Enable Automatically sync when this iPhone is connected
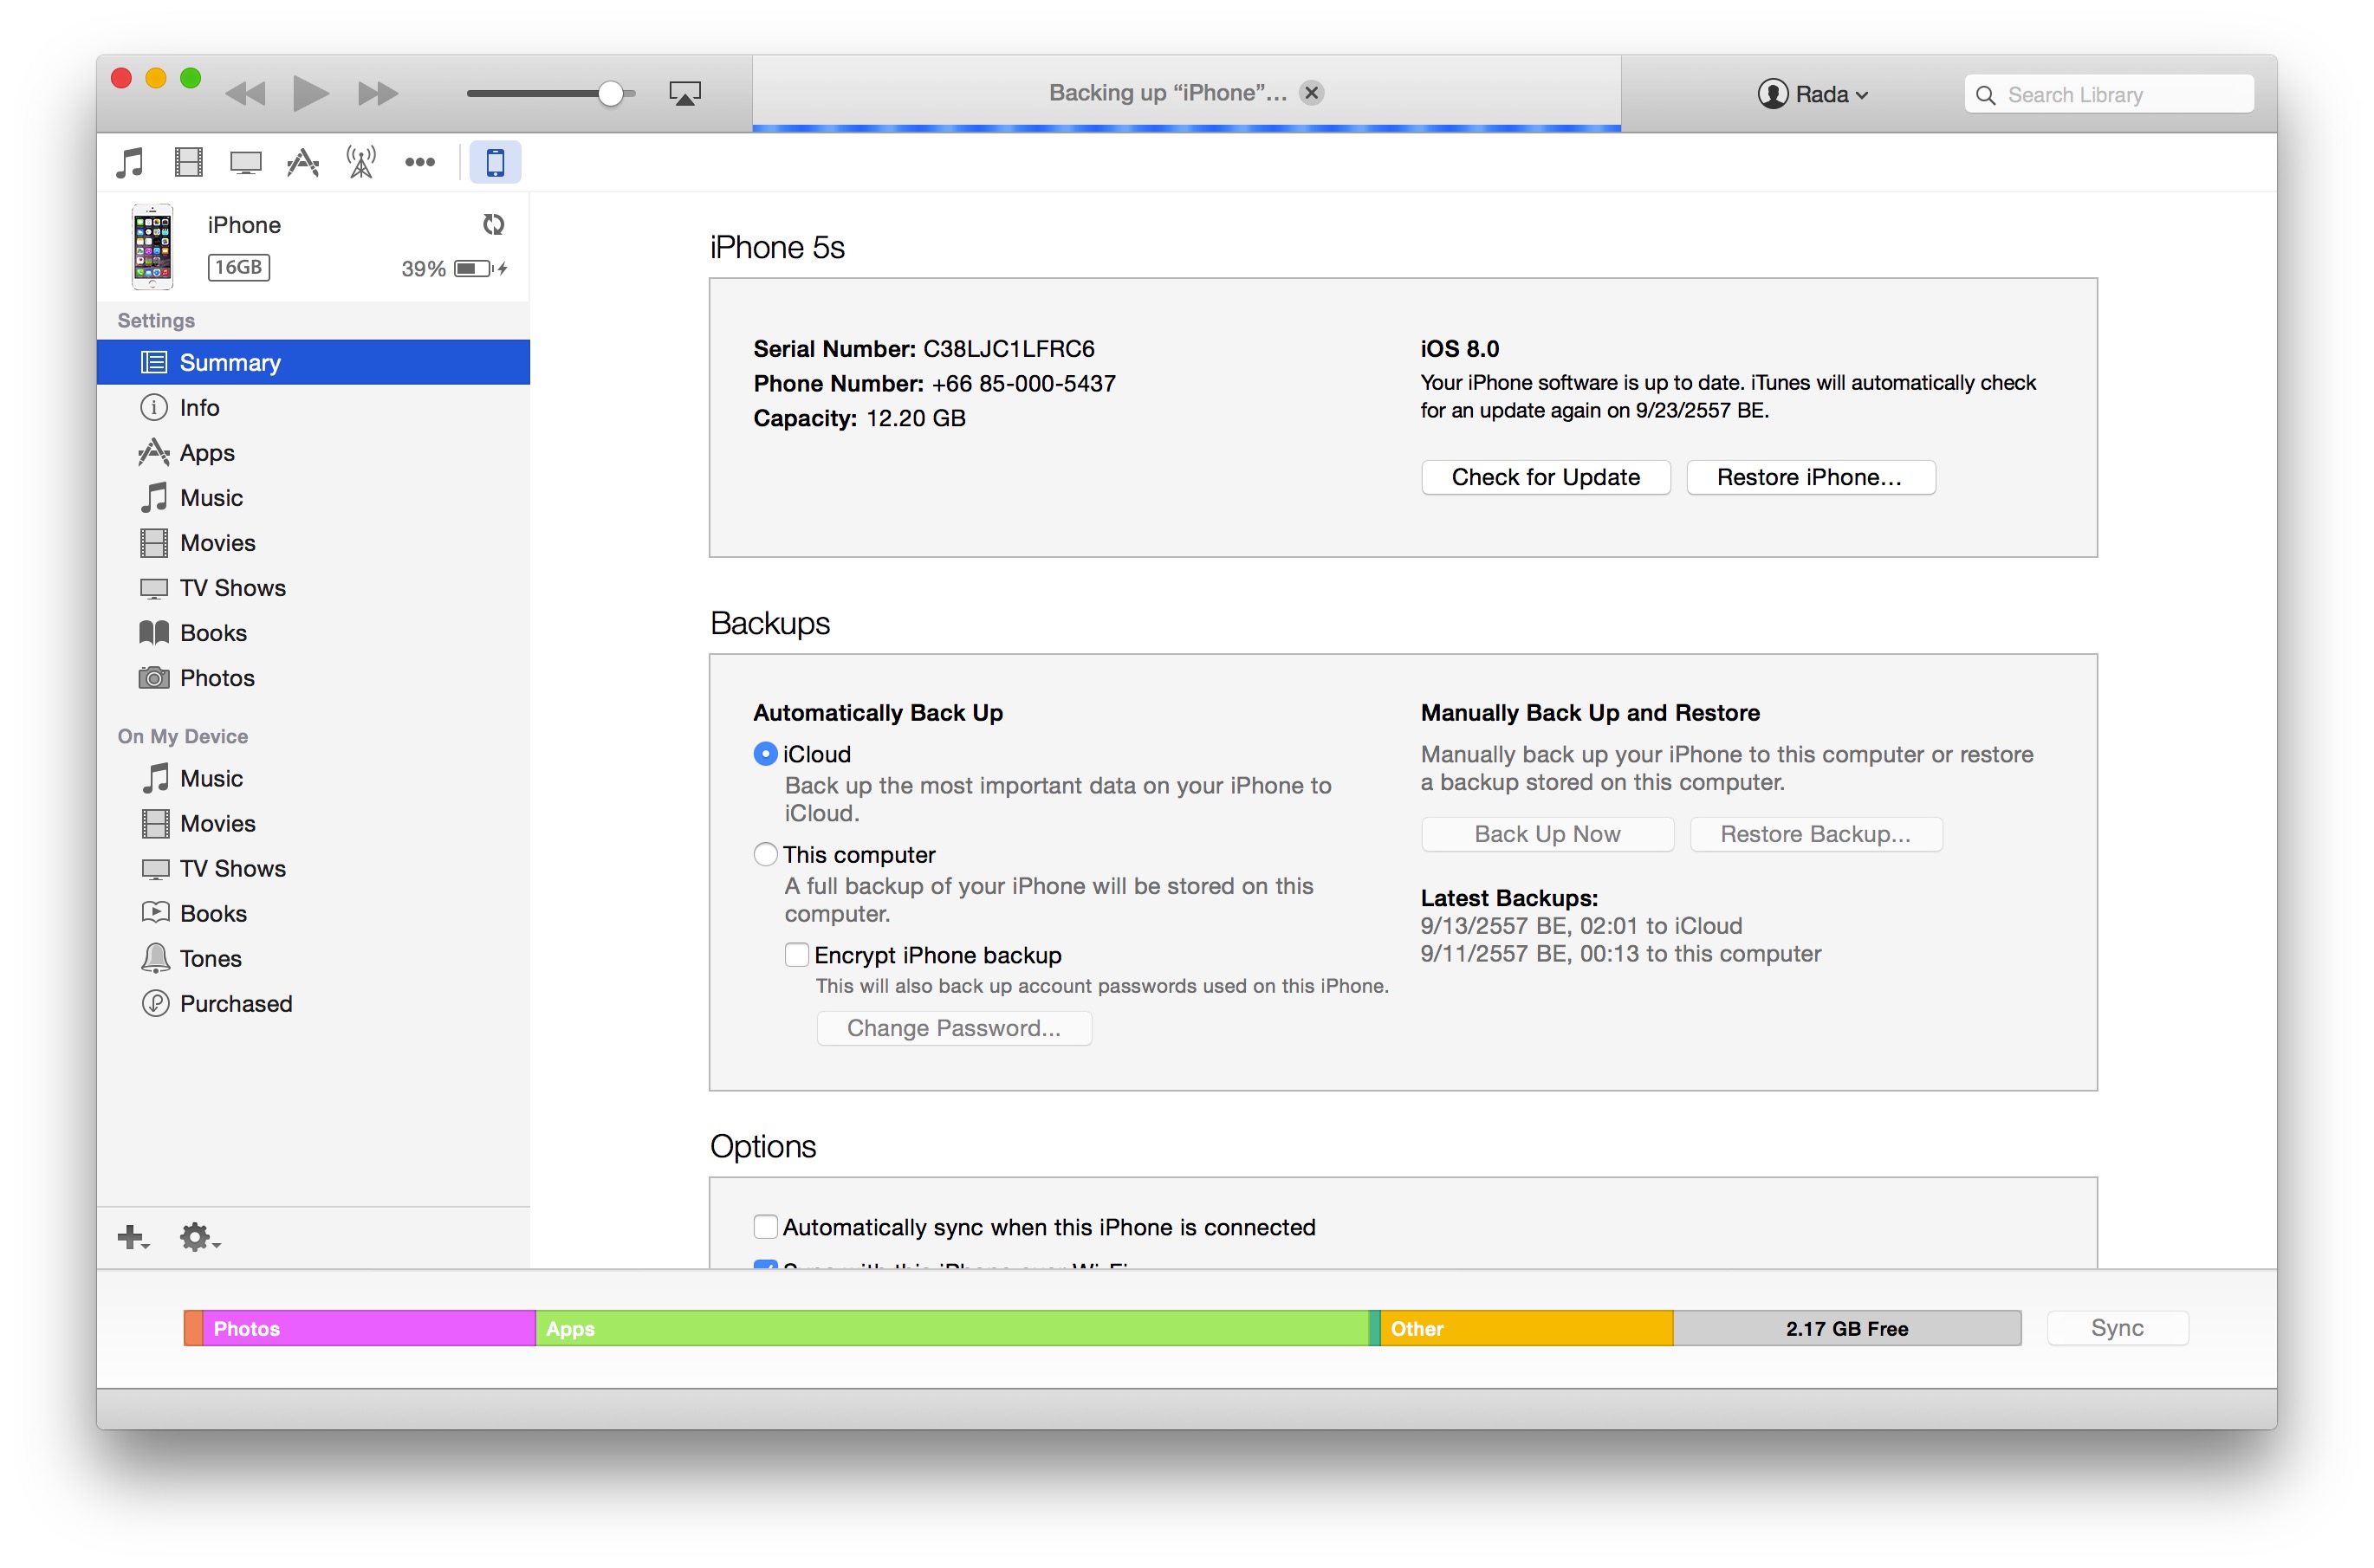This screenshot has width=2374, height=1568. (x=765, y=1227)
